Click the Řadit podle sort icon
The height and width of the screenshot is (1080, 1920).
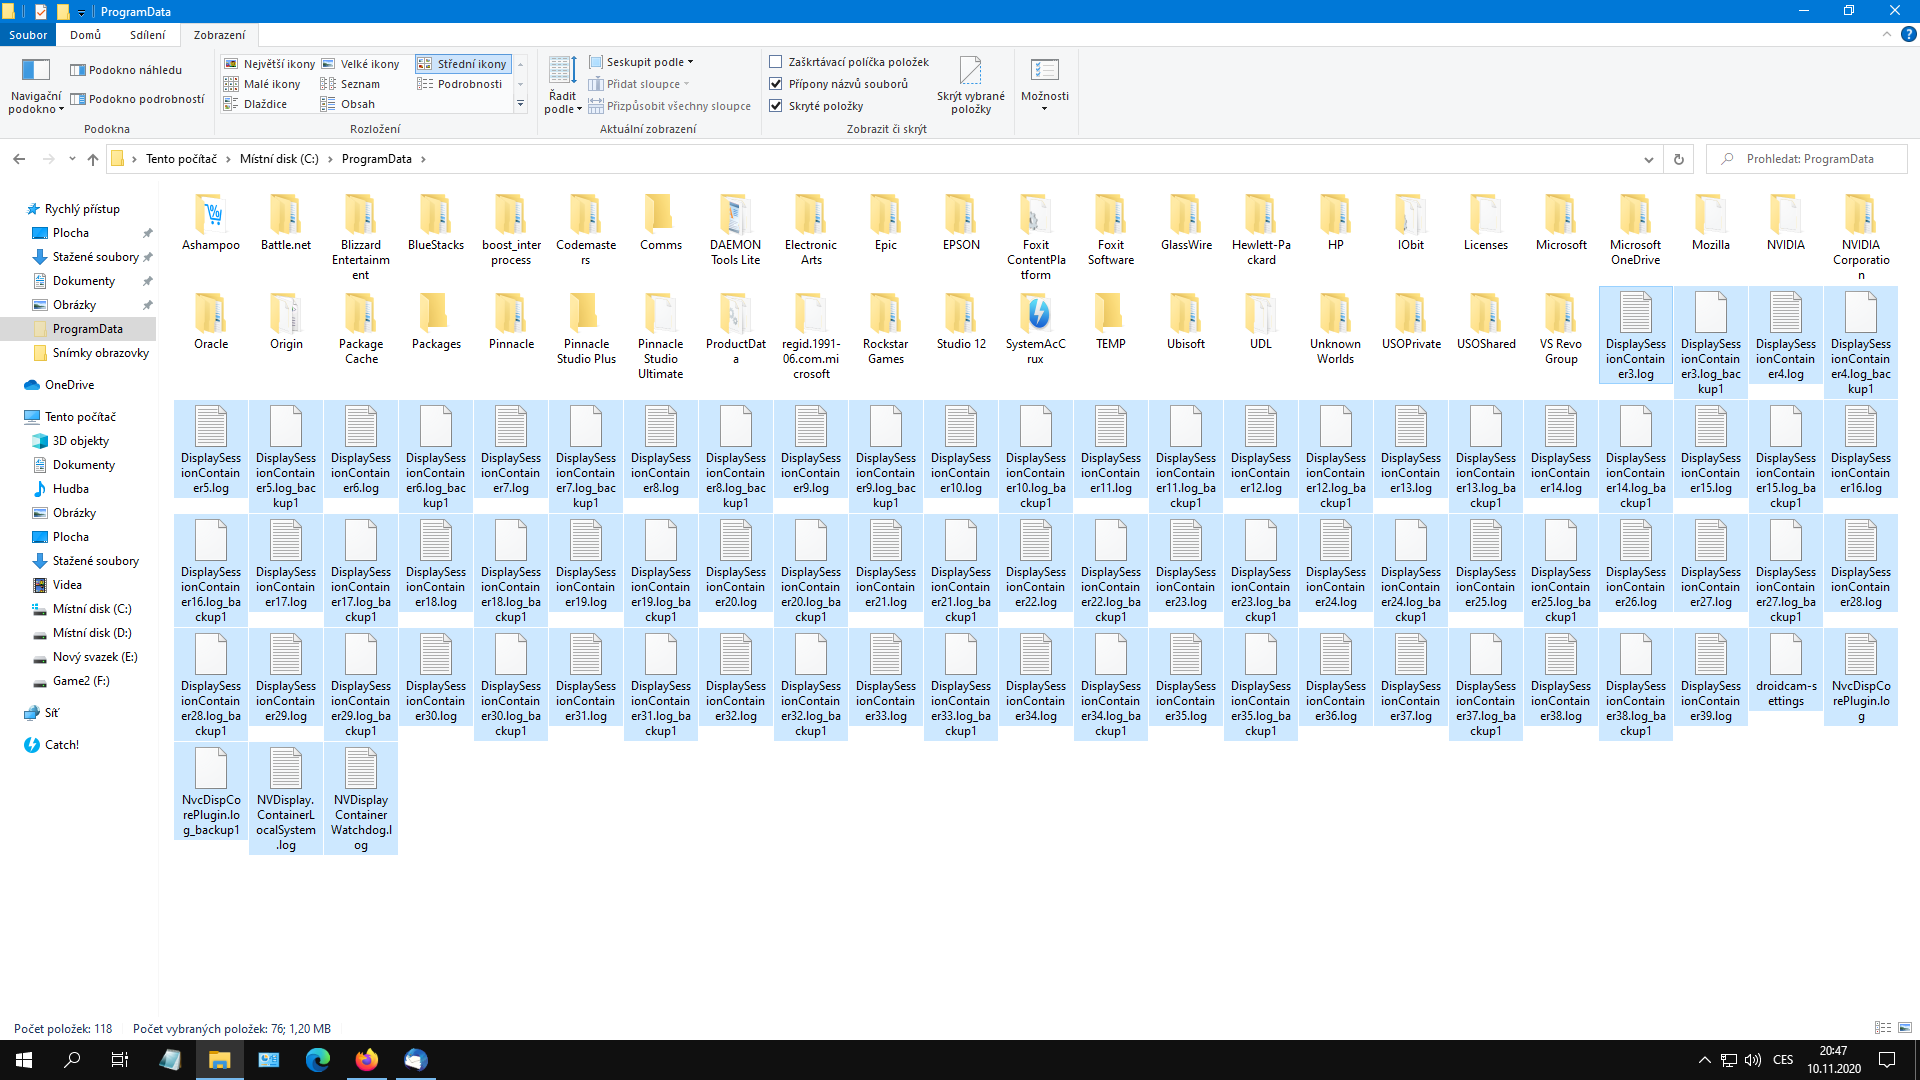coord(562,70)
